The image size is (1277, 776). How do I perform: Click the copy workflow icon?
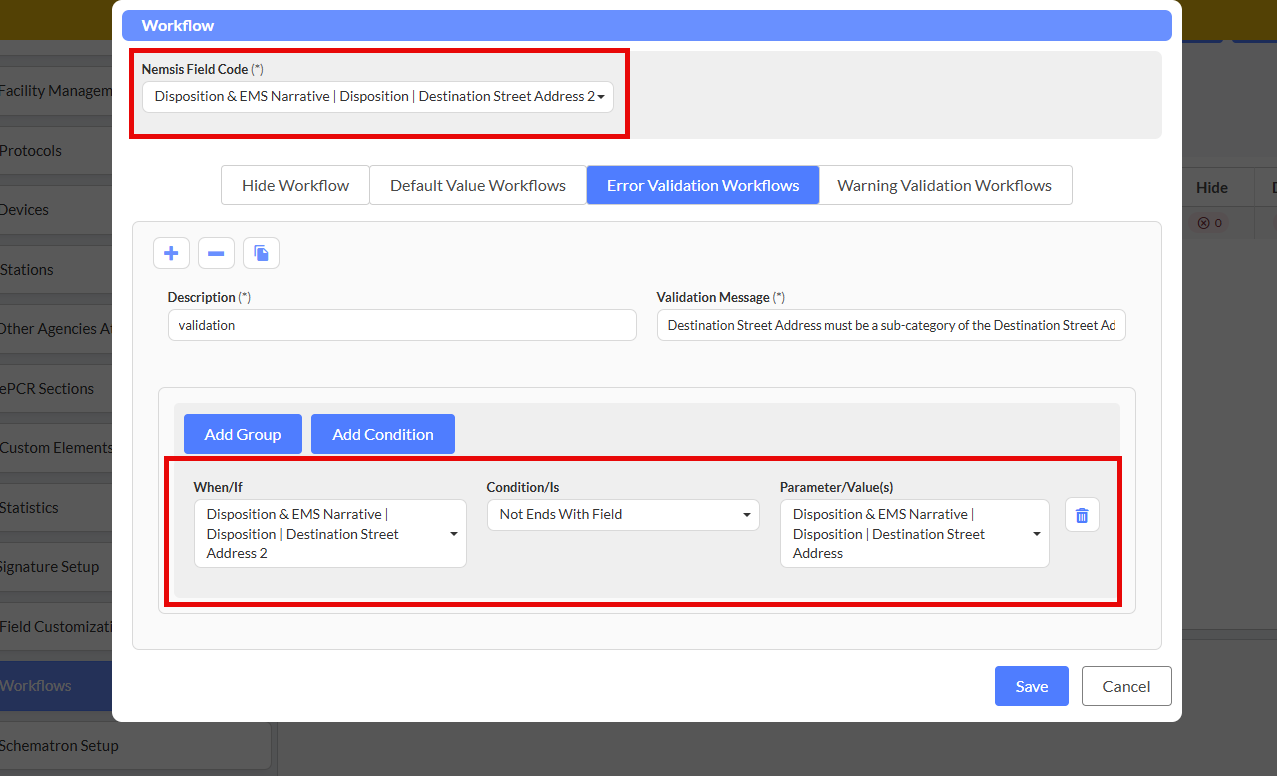[261, 253]
